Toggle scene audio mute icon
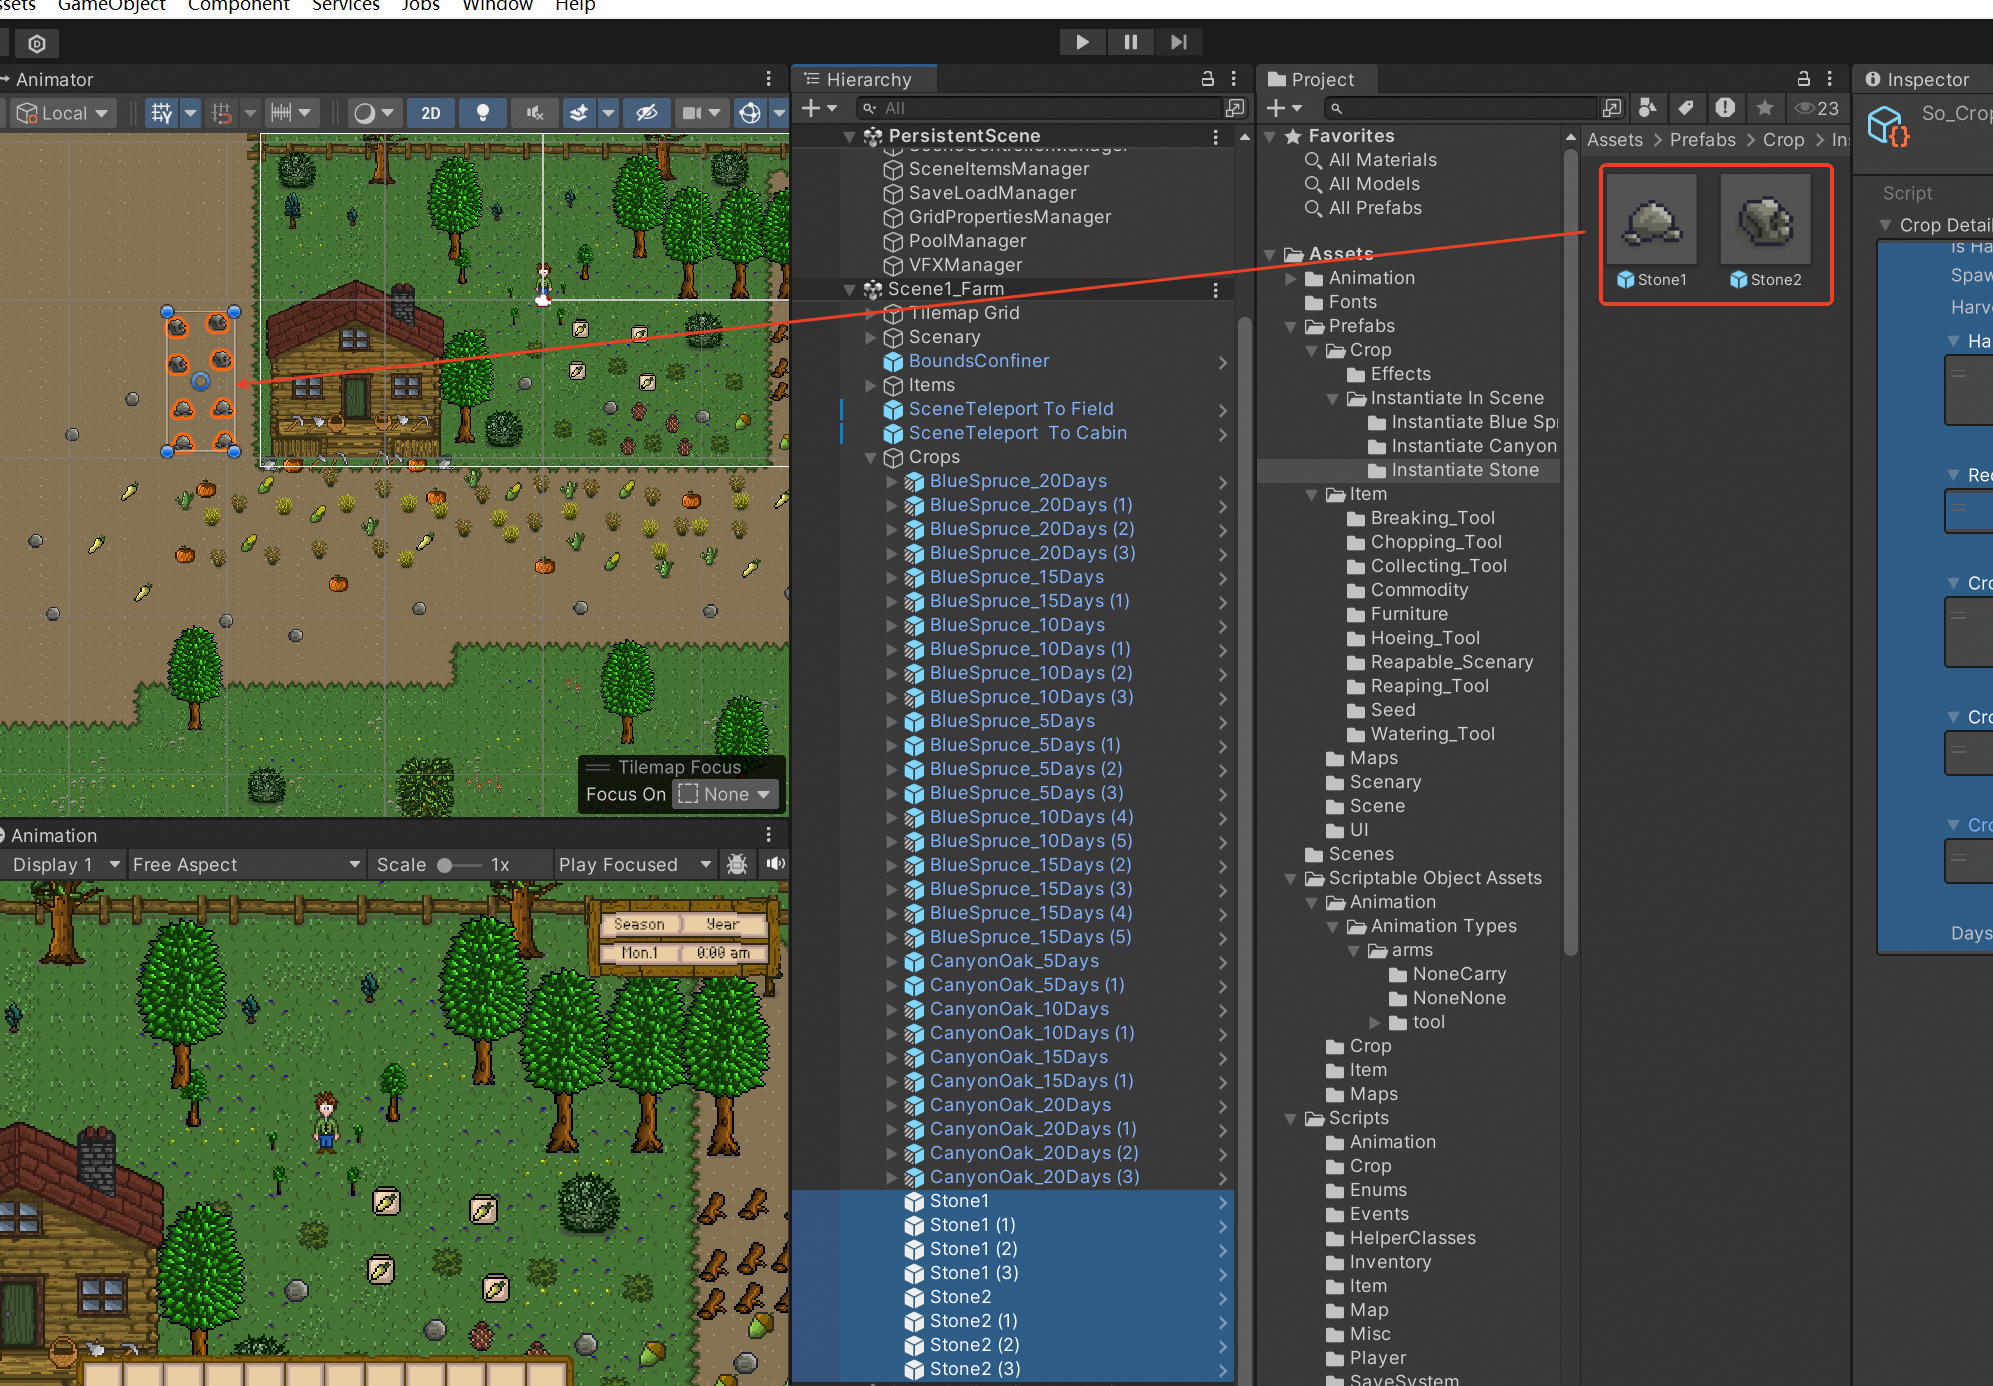The width and height of the screenshot is (1993, 1386). (x=536, y=113)
